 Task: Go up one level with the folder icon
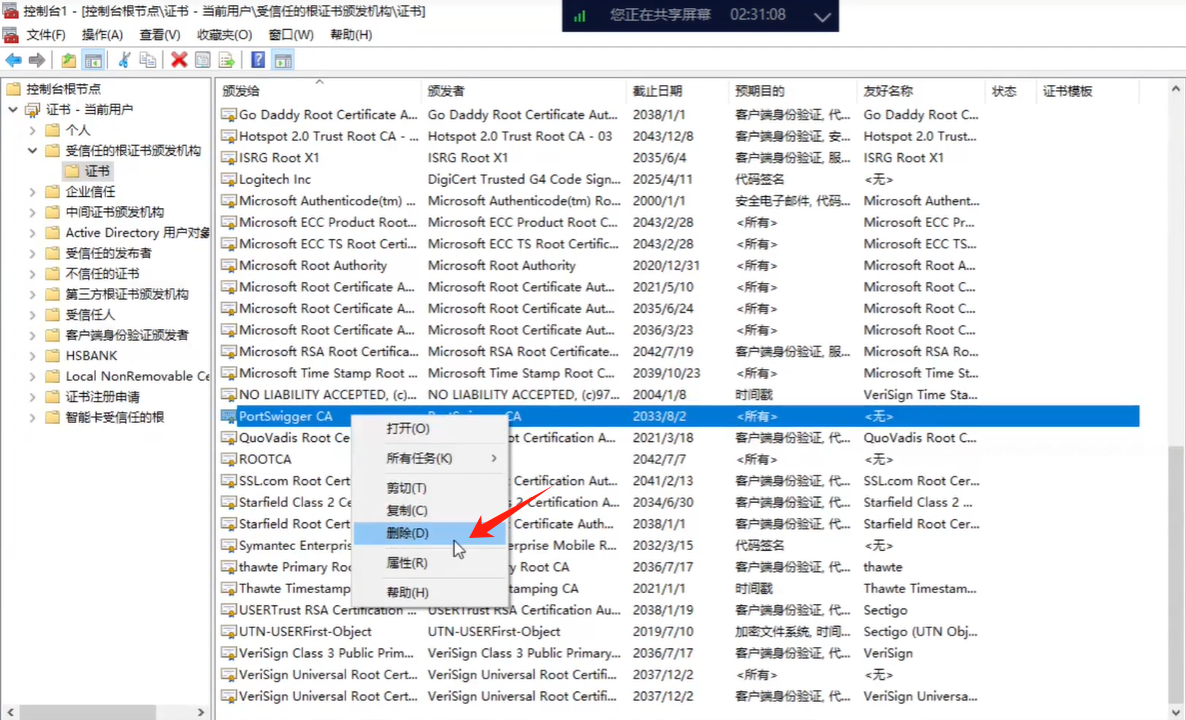click(x=69, y=60)
